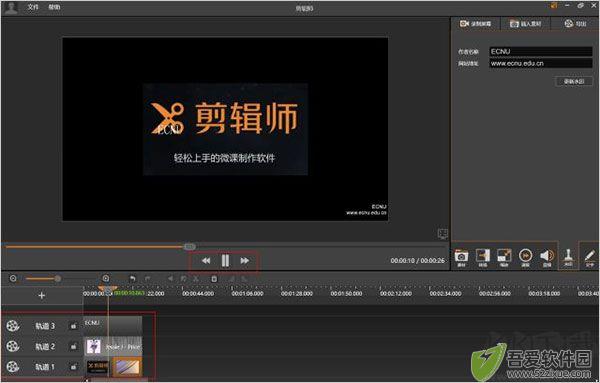Open the circular speed tool icon
The width and height of the screenshot is (600, 383).
[525, 257]
